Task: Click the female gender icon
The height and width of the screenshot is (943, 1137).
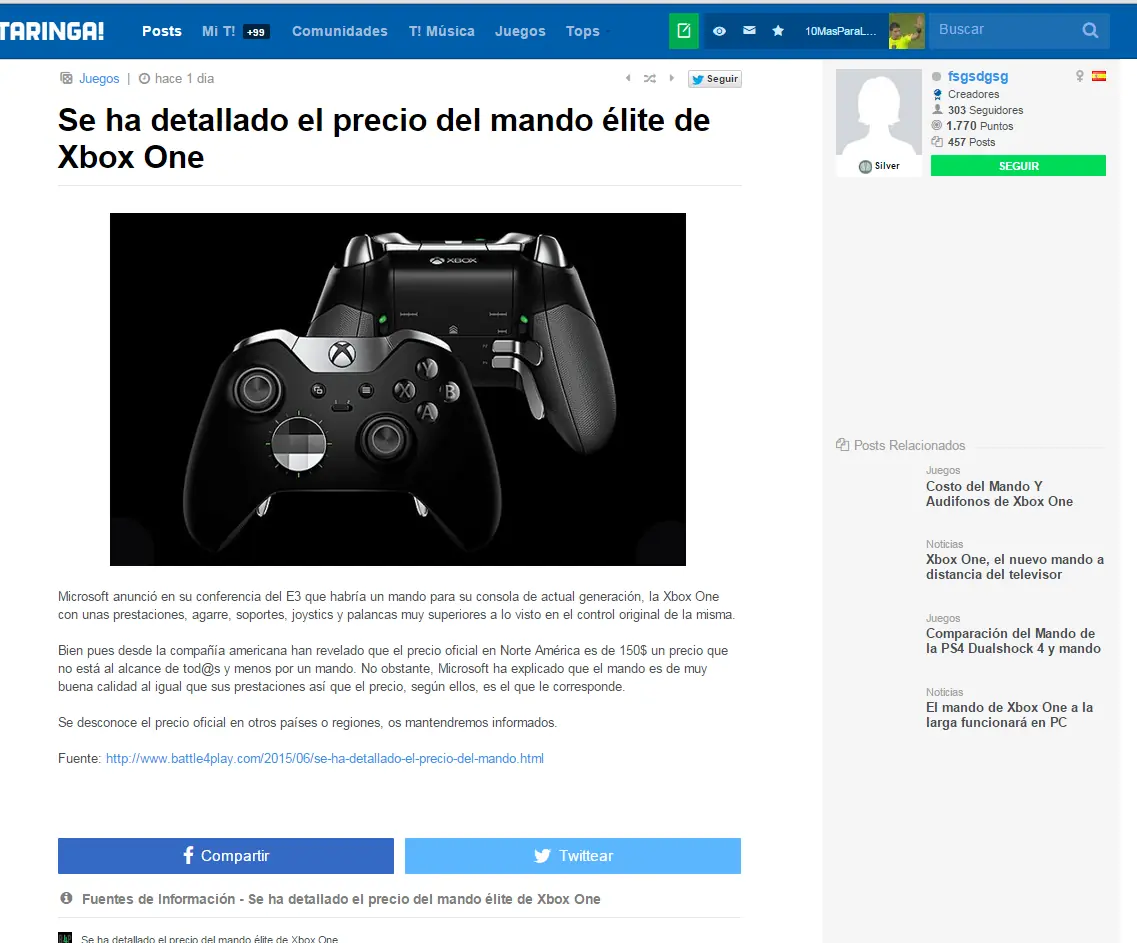Action: 1080,76
